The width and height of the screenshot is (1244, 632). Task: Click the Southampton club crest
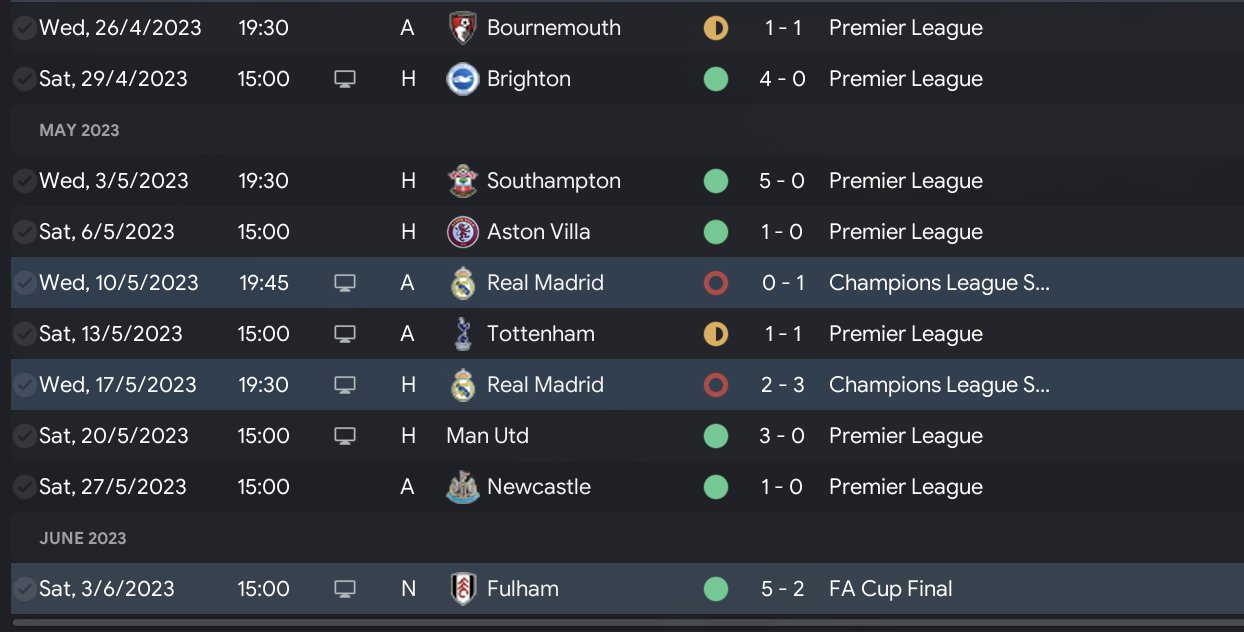(x=461, y=181)
